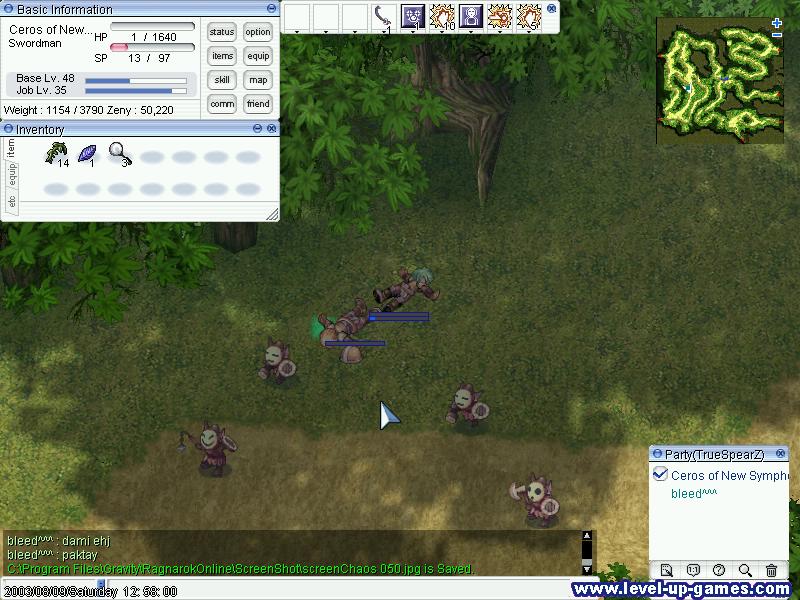Viewport: 800px width, 600px height.
Task: Click the party window magnifier icon
Action: point(745,570)
